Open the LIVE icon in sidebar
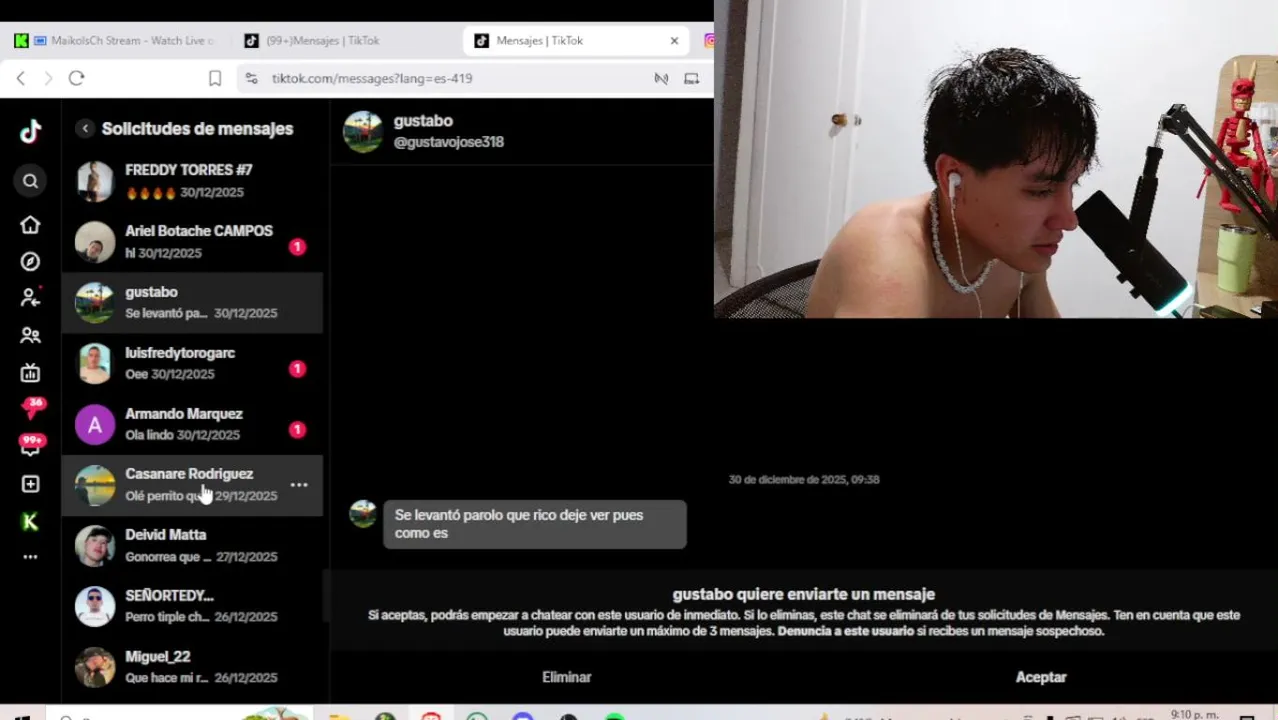Screen dimensions: 1278x720 [30, 373]
